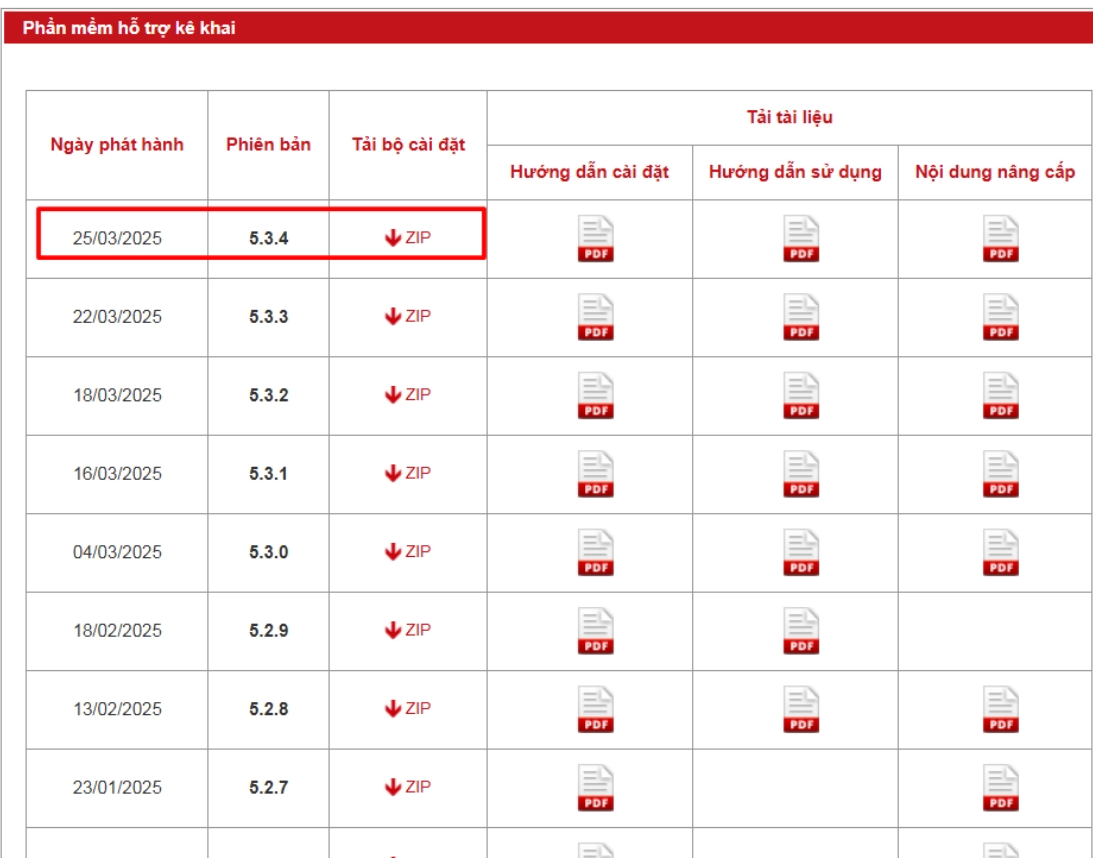Open user guide PDF for version 5.2.8

tap(801, 709)
